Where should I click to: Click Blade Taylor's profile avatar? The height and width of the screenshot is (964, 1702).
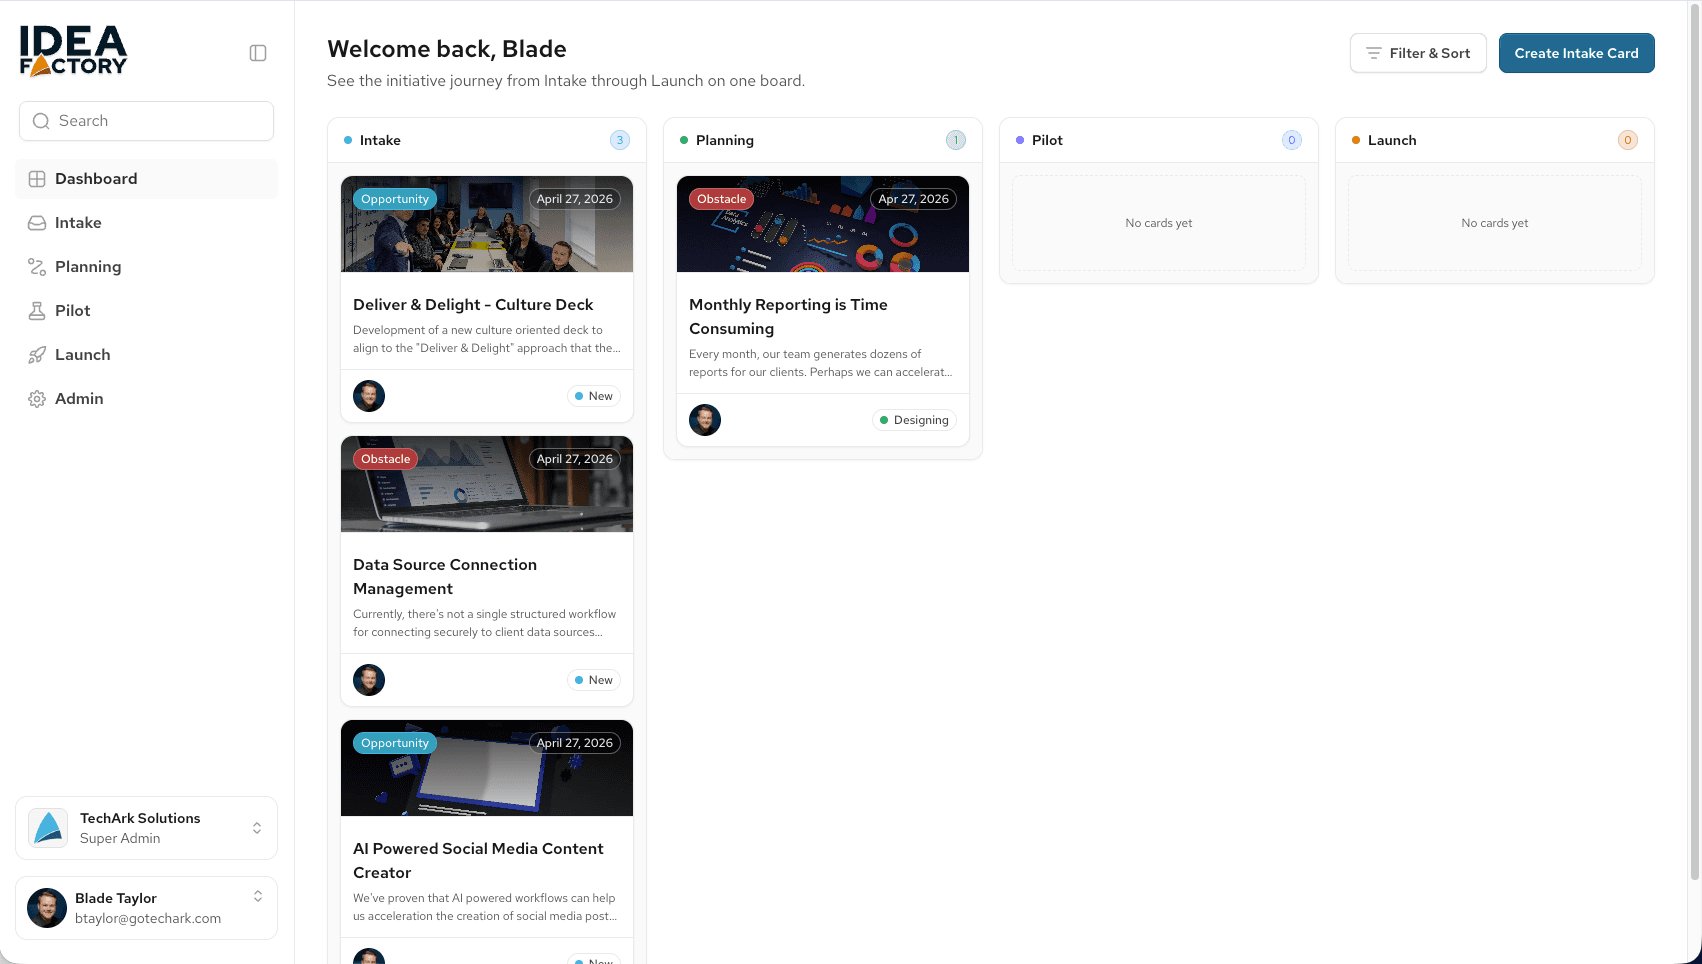[x=47, y=908]
